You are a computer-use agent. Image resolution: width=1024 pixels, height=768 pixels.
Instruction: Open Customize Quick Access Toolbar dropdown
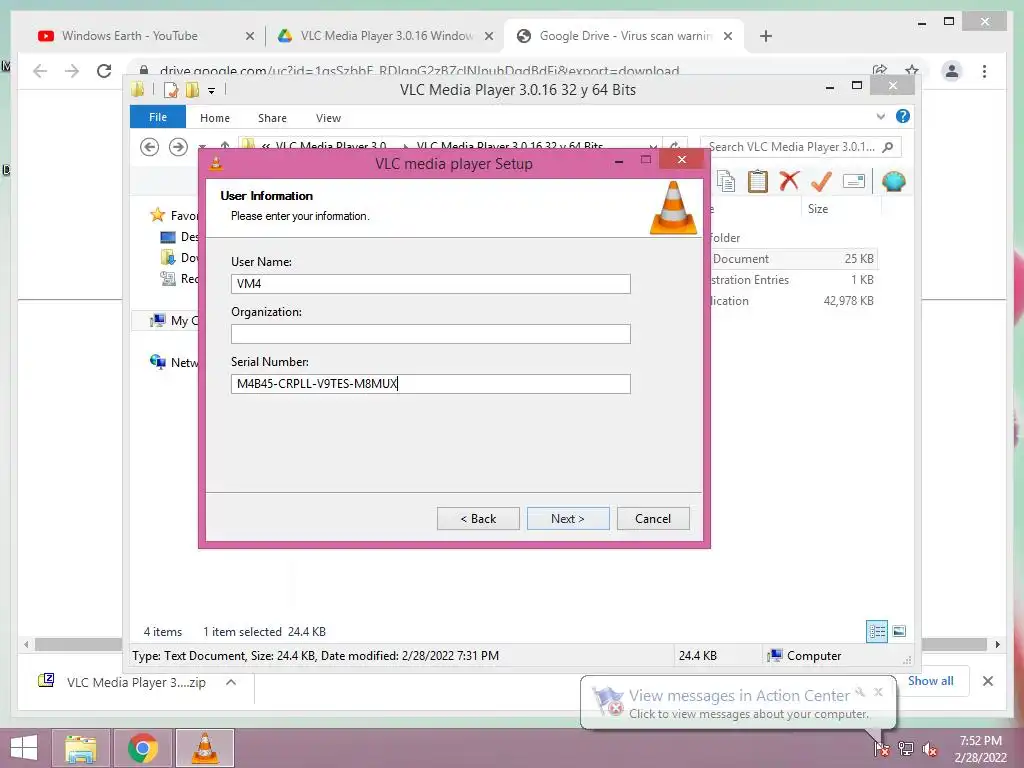pos(212,91)
